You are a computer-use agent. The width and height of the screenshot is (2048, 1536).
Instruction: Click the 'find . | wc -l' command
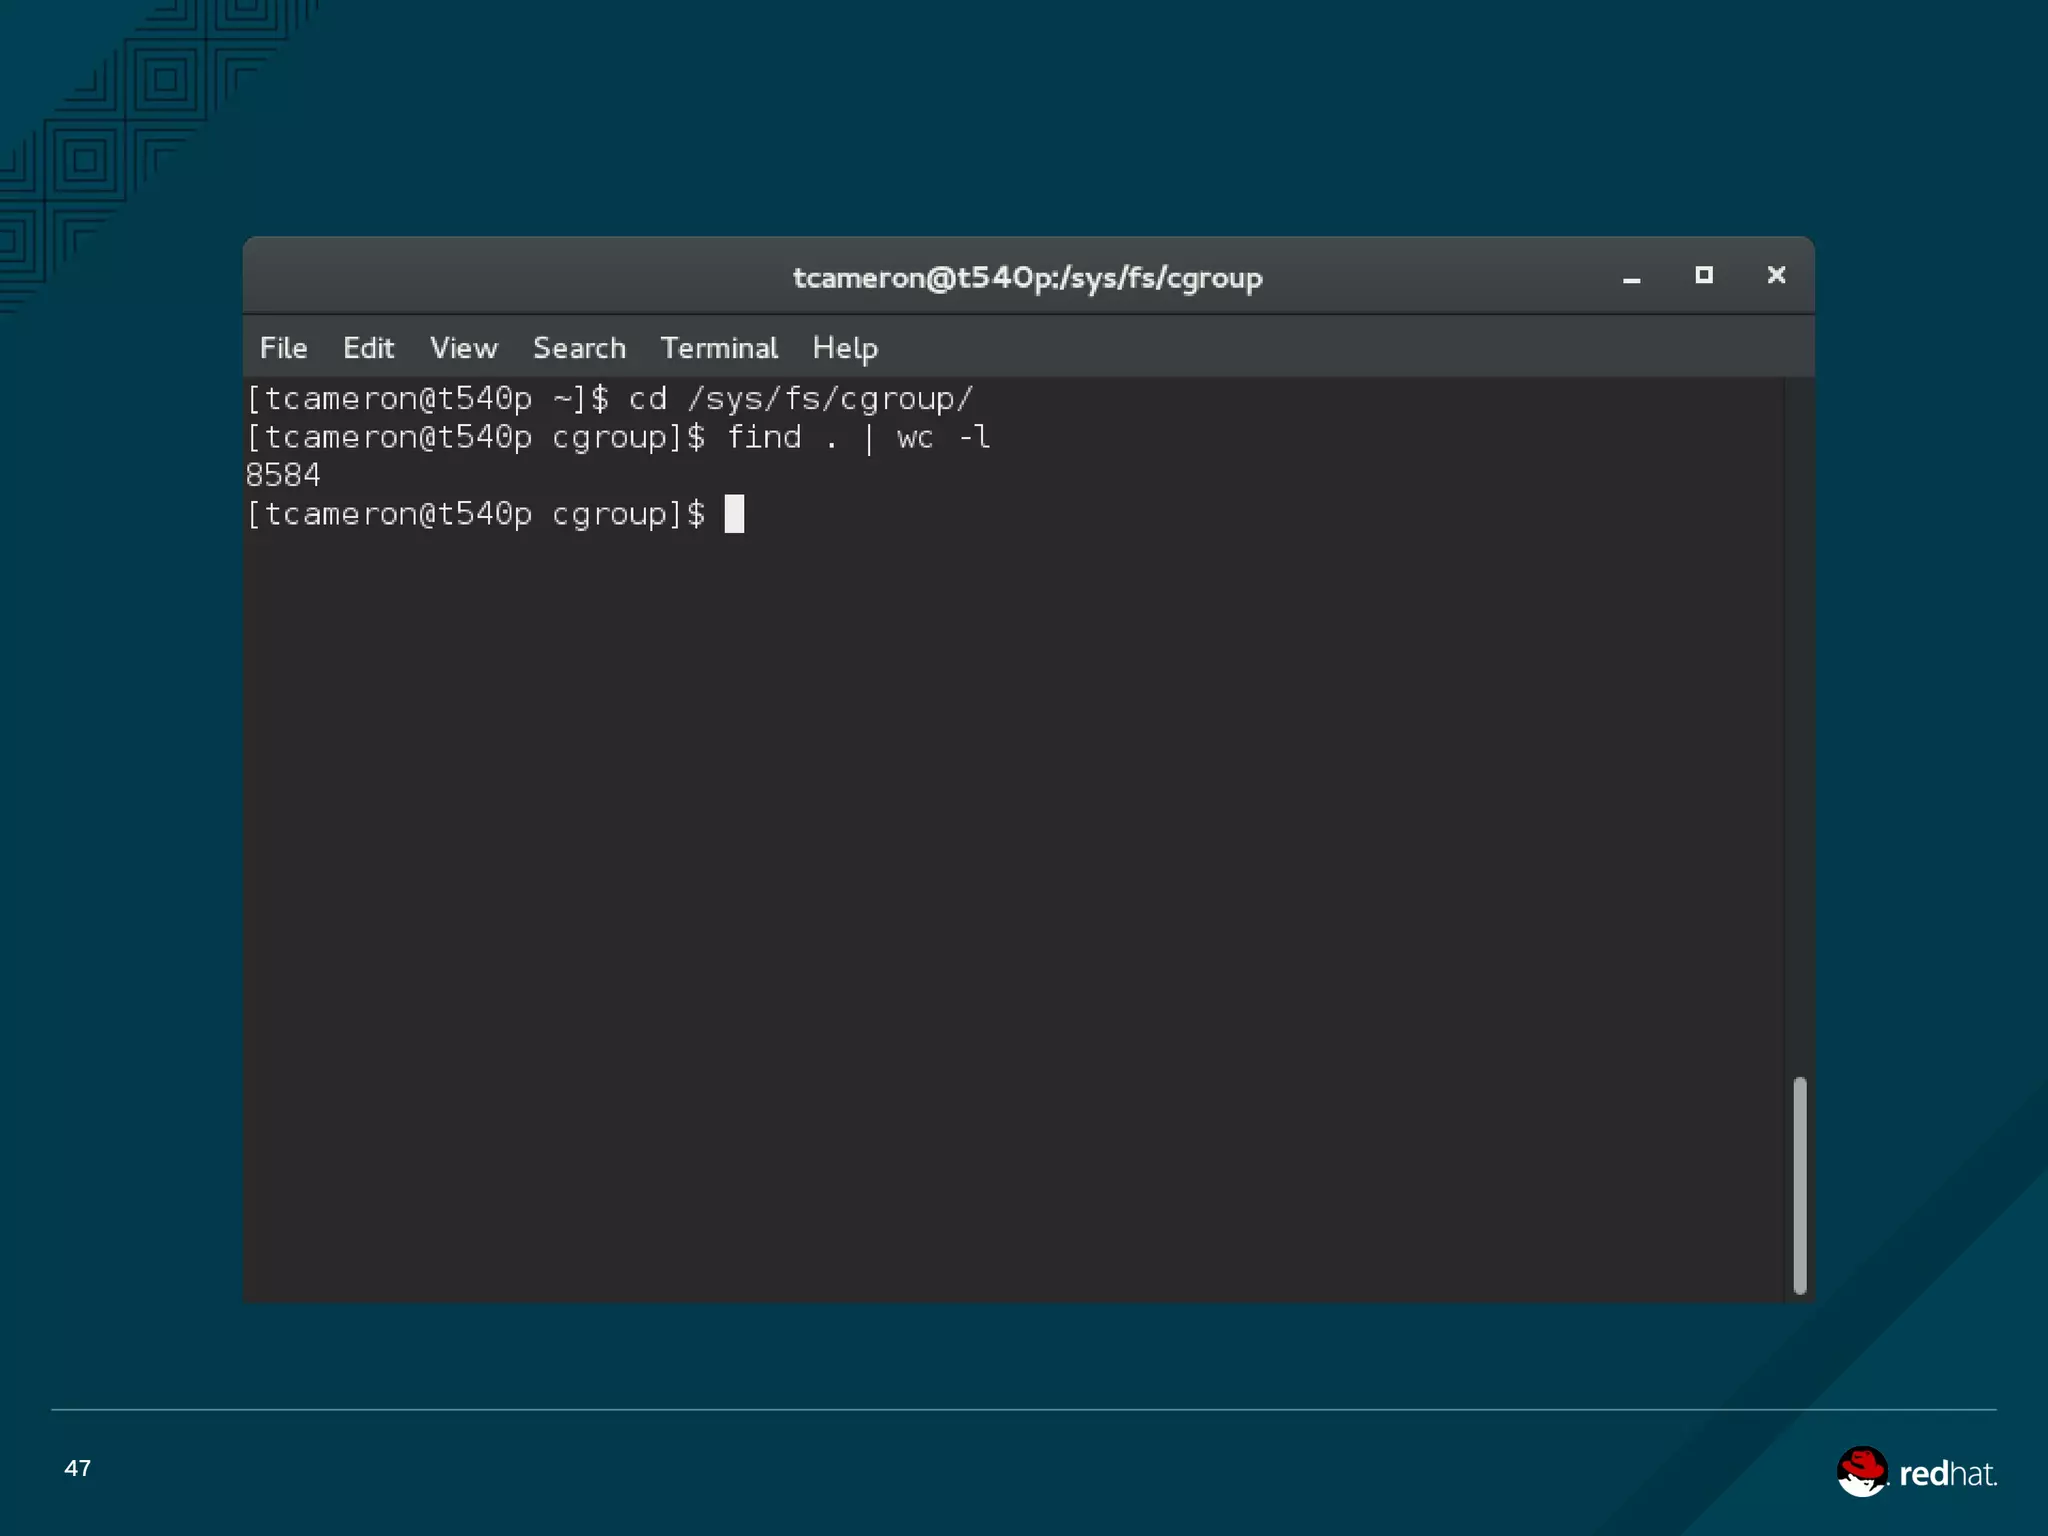tap(858, 437)
